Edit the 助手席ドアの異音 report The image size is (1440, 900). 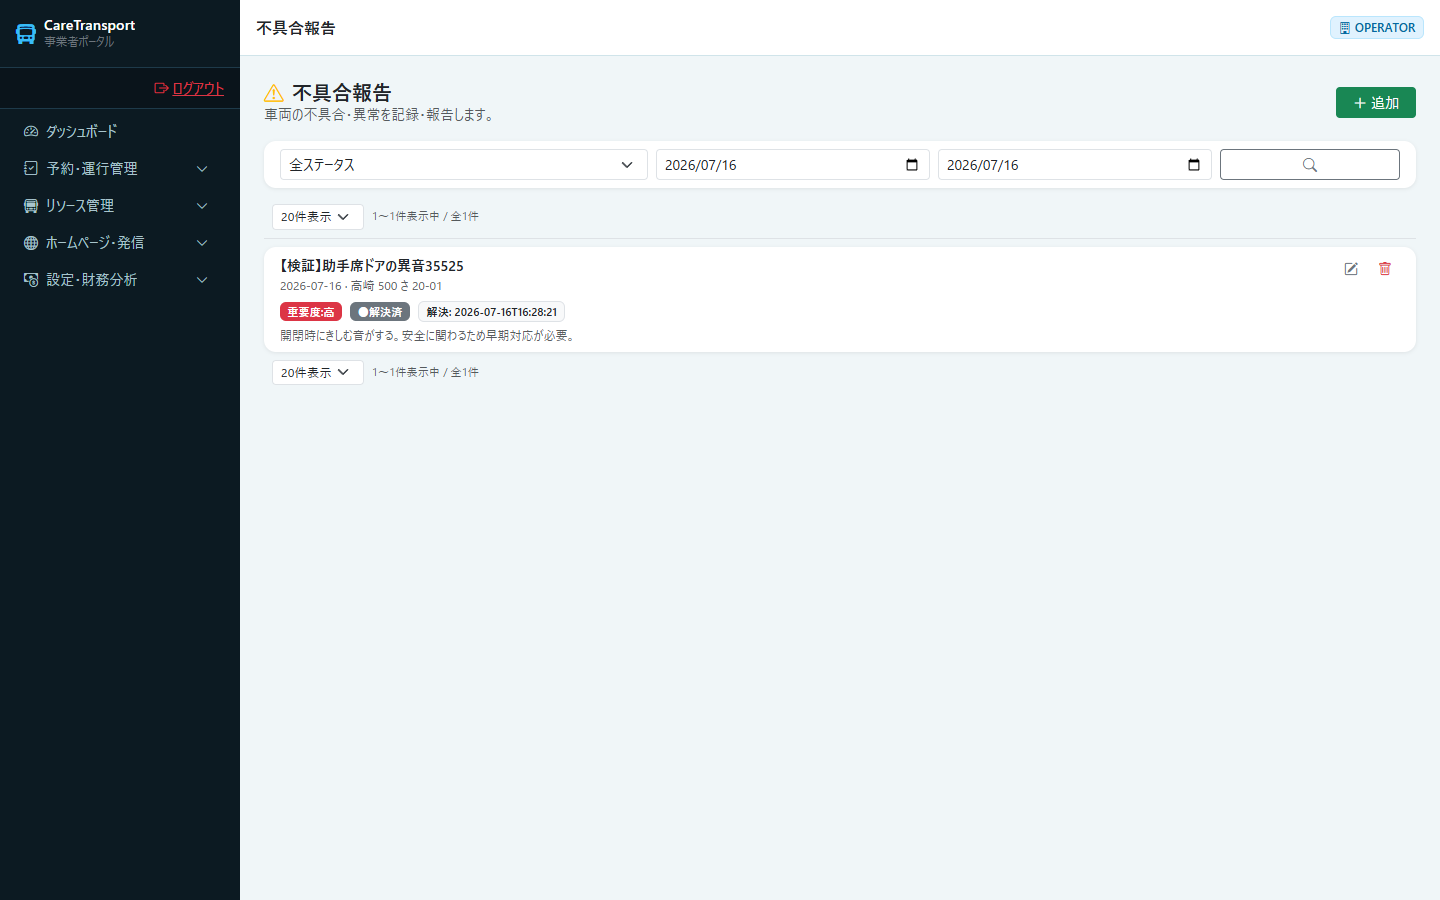tap(1351, 268)
